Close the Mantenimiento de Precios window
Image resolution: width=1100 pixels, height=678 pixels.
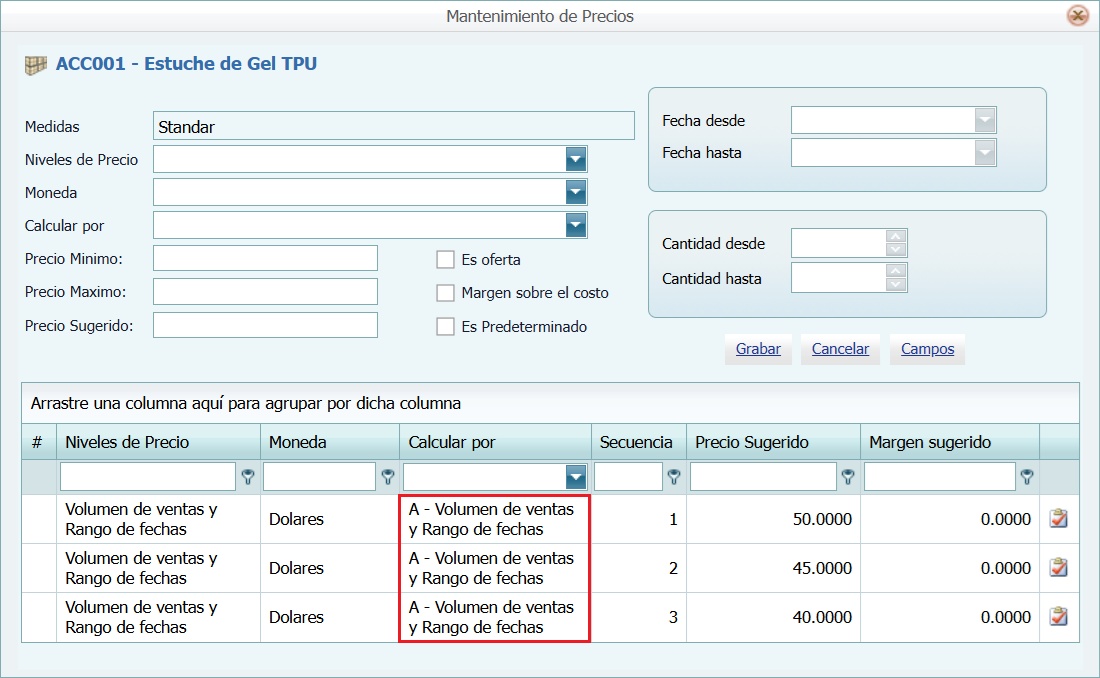pos(1078,16)
